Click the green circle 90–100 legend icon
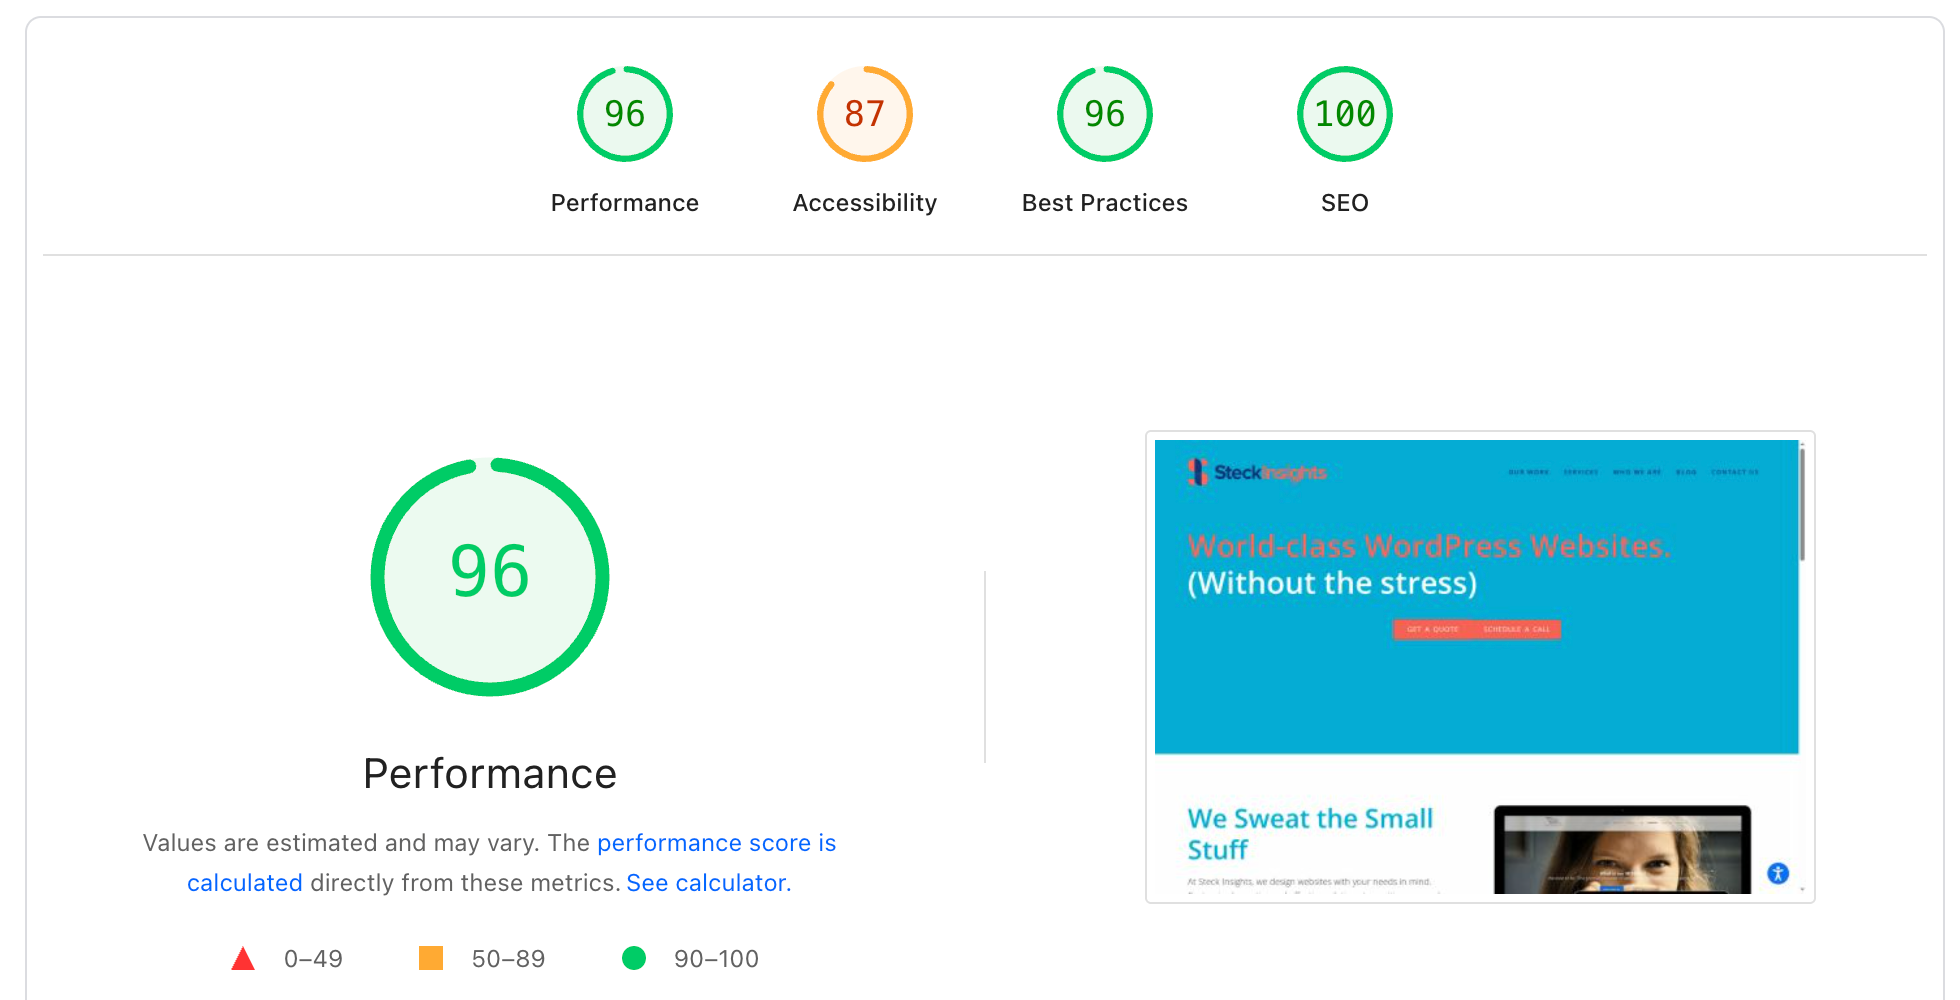This screenshot has width=1960, height=1000. (633, 959)
